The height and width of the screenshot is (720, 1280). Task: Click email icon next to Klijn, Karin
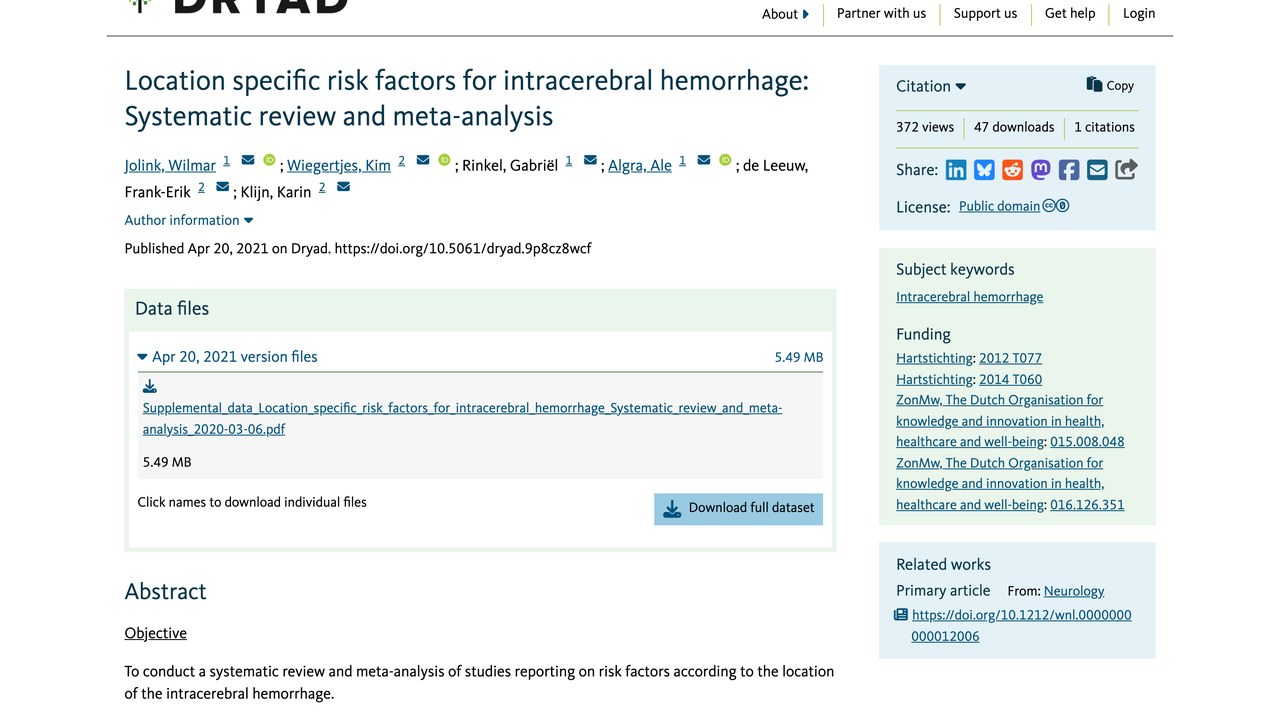pyautogui.click(x=344, y=187)
